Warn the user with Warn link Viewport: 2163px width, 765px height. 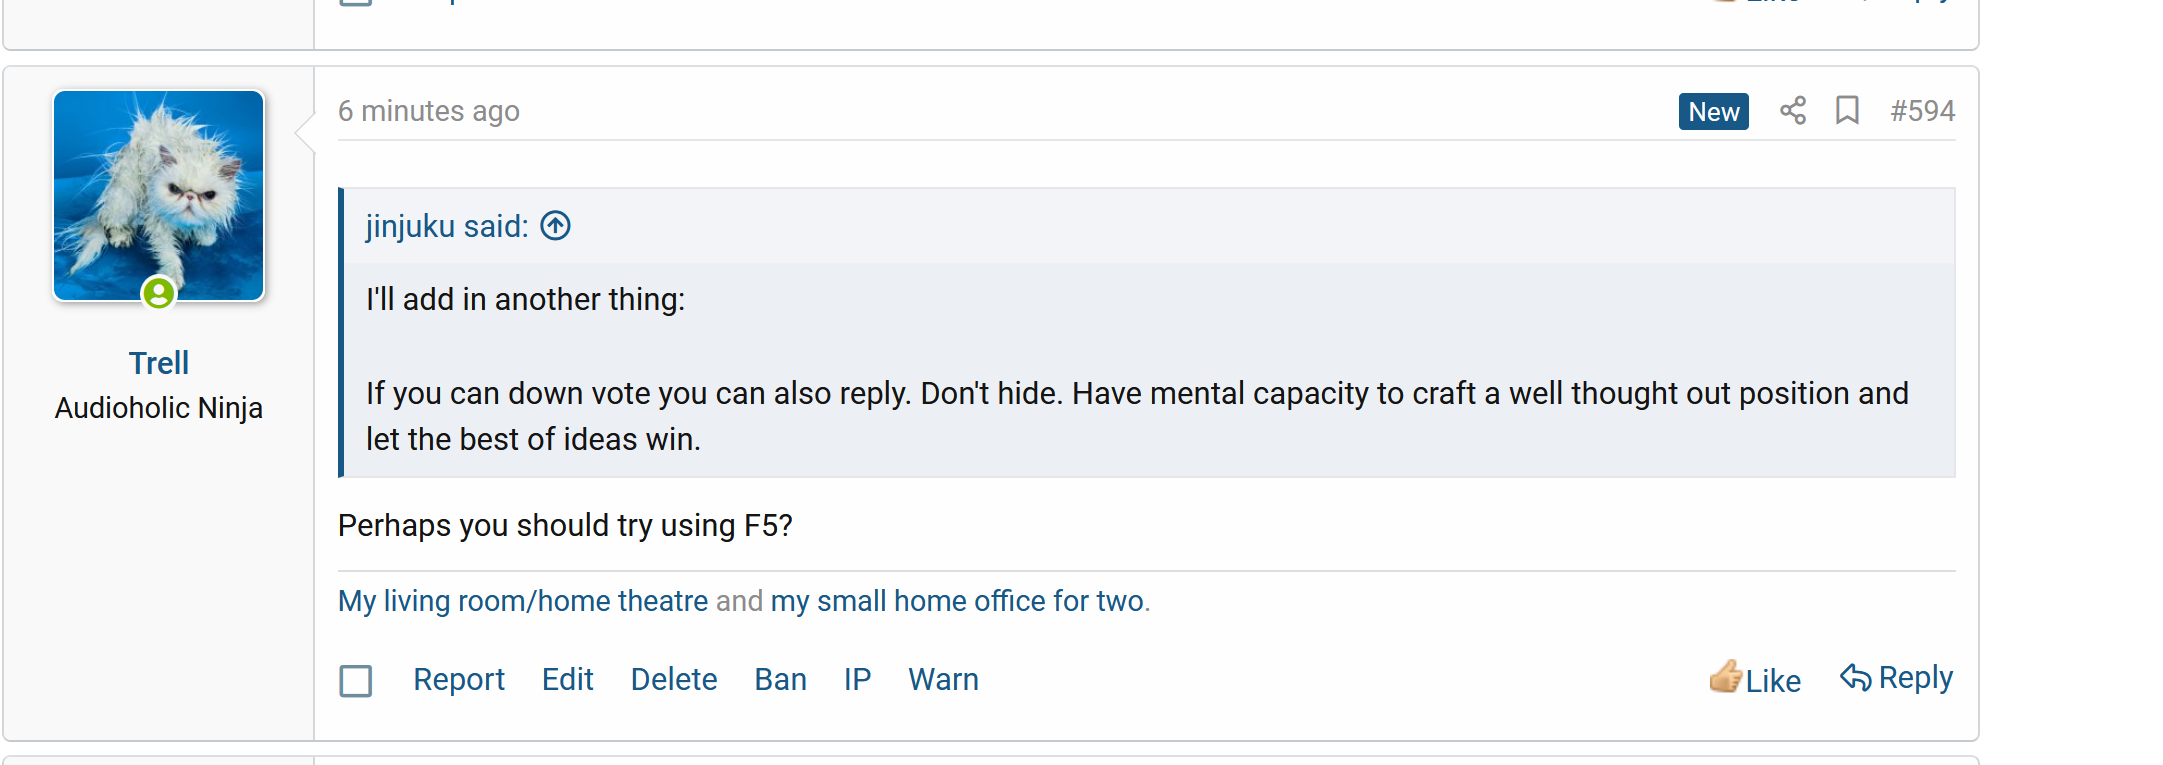[943, 680]
